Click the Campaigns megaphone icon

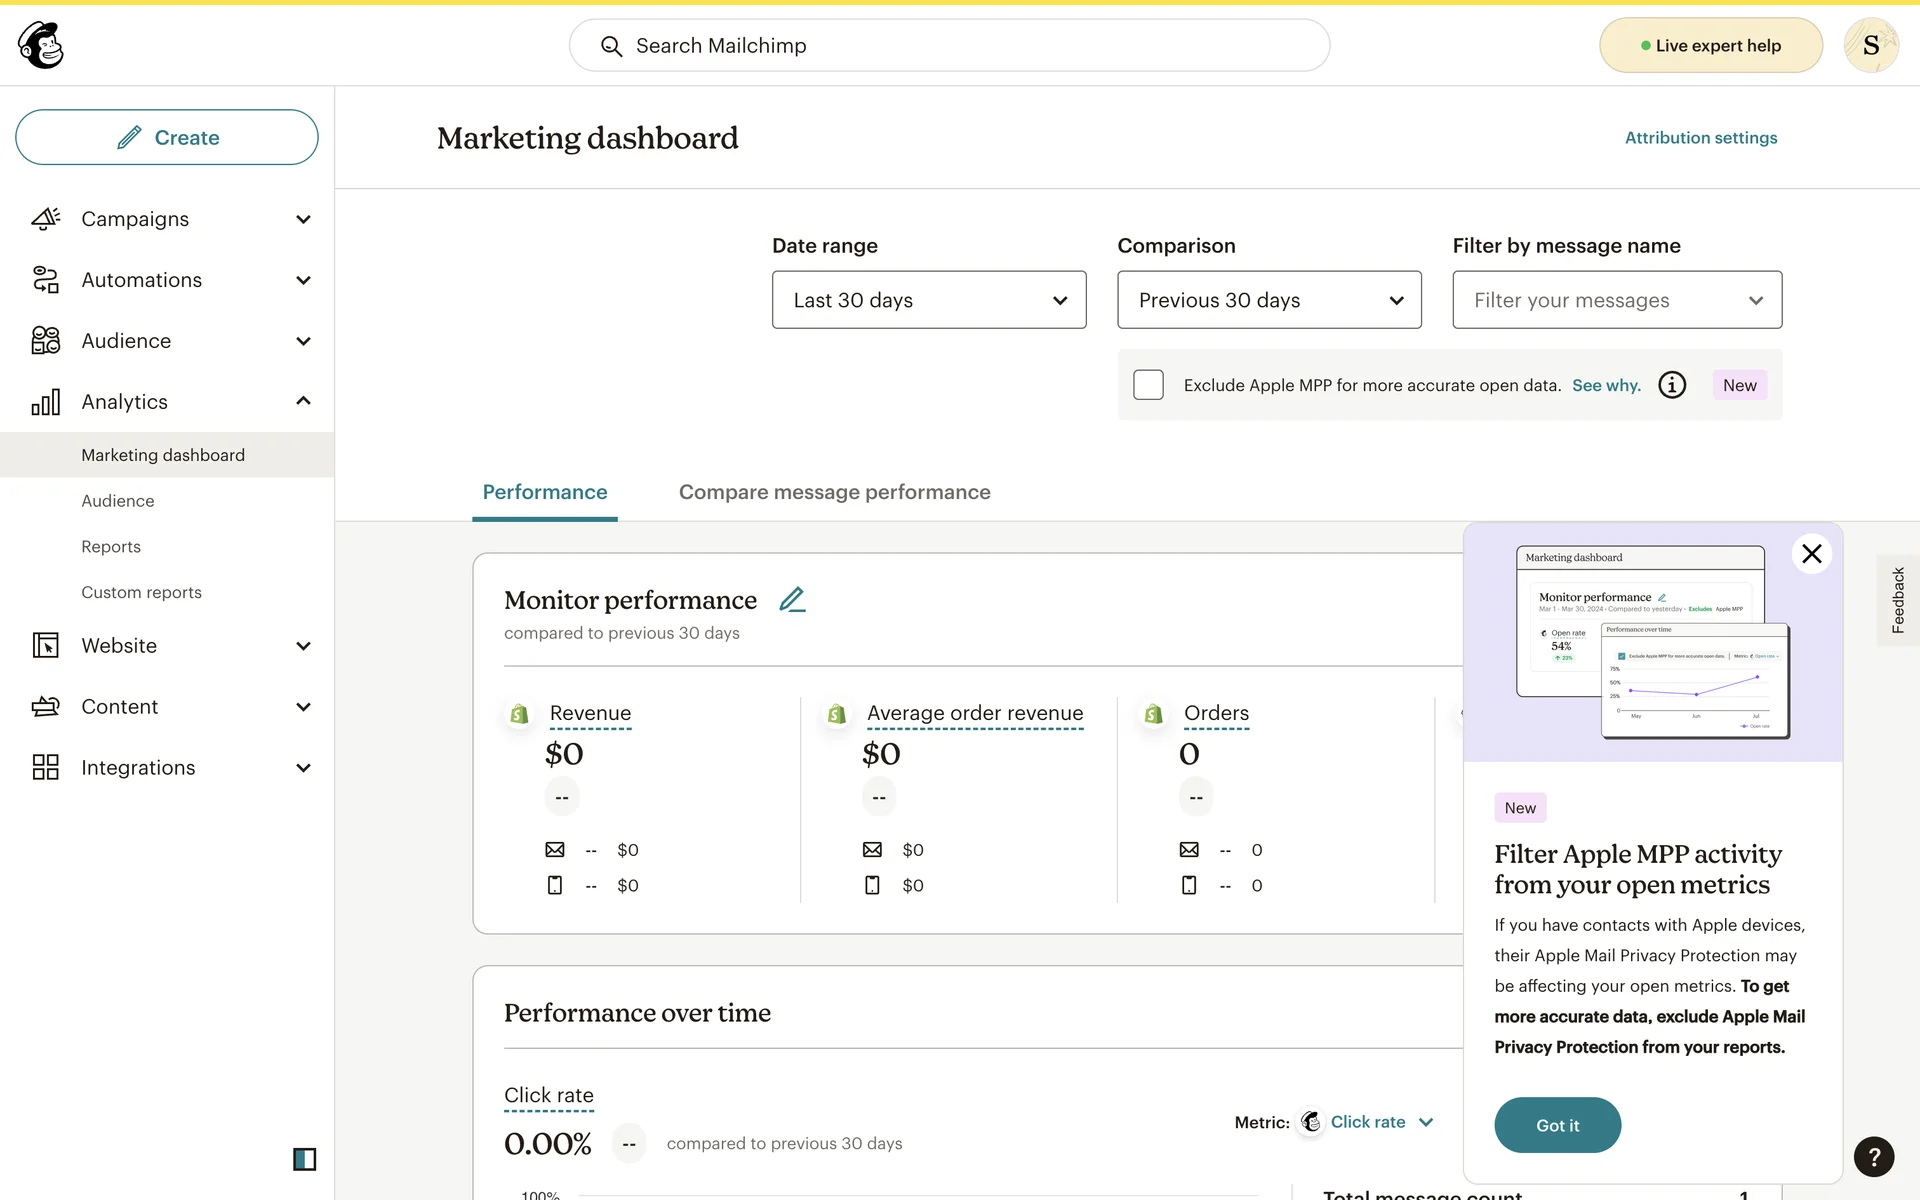point(45,219)
